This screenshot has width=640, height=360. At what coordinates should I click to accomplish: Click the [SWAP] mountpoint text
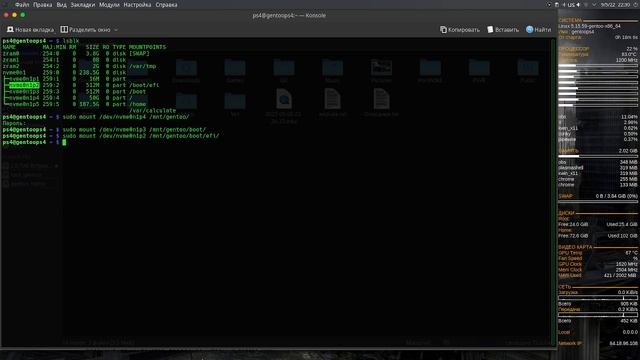(x=139, y=53)
